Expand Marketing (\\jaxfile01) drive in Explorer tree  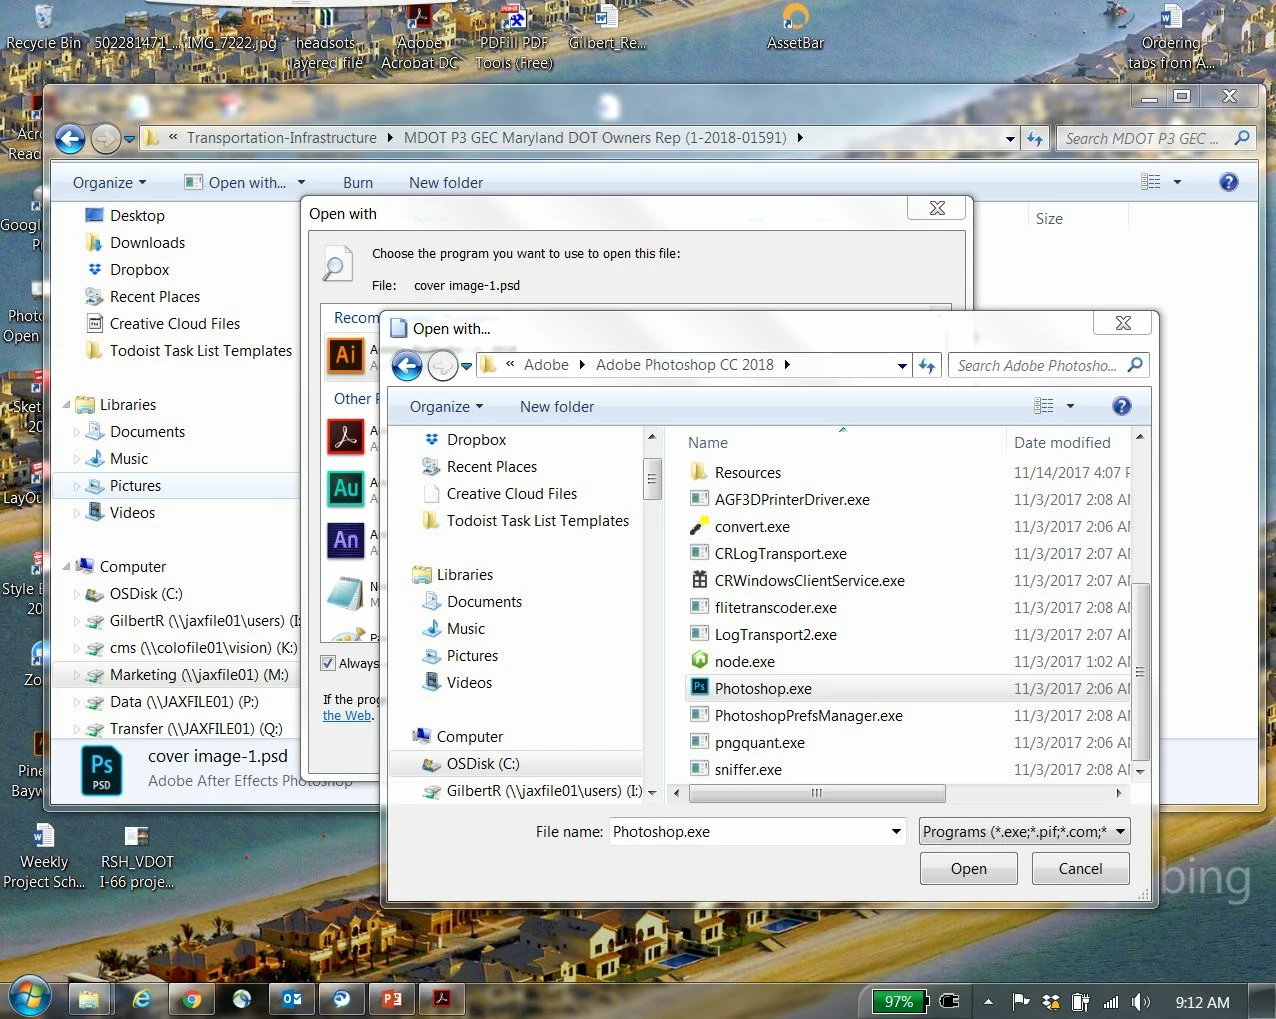[77, 675]
